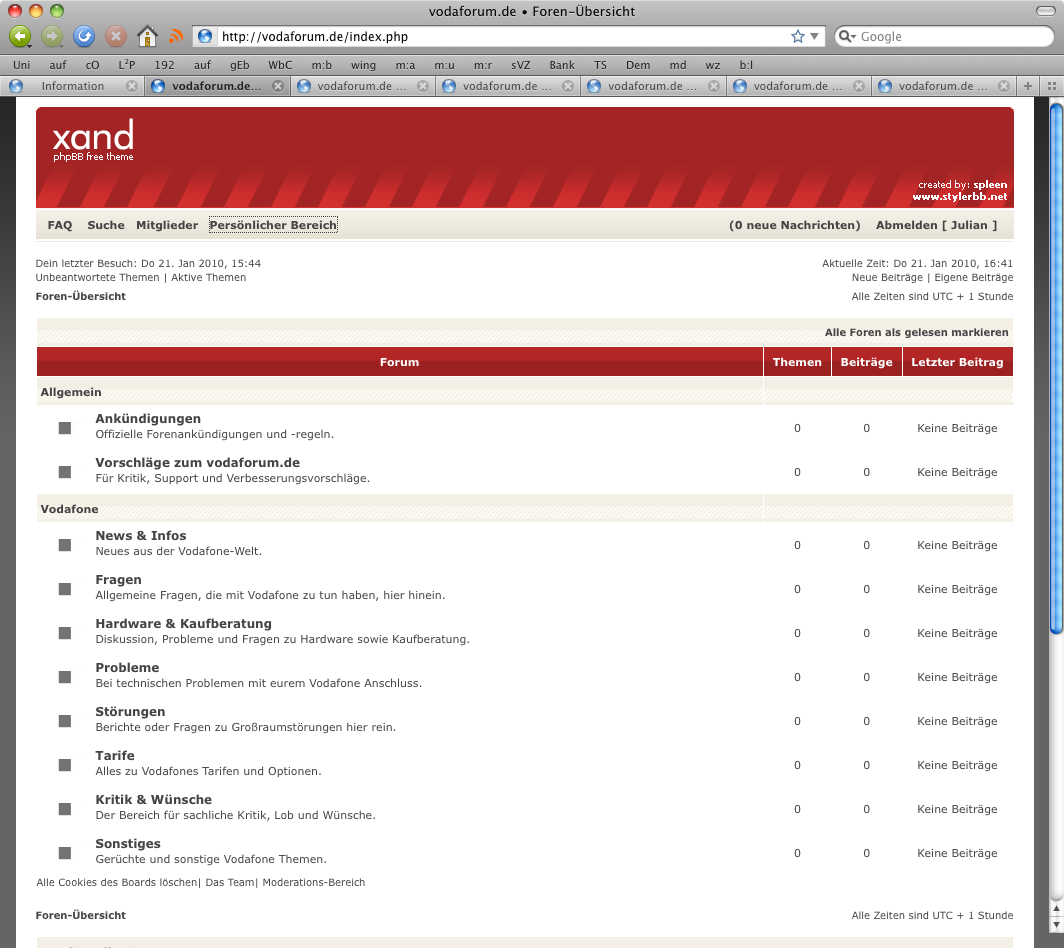Close the Information tab
Image resolution: width=1064 pixels, height=948 pixels.
(131, 86)
